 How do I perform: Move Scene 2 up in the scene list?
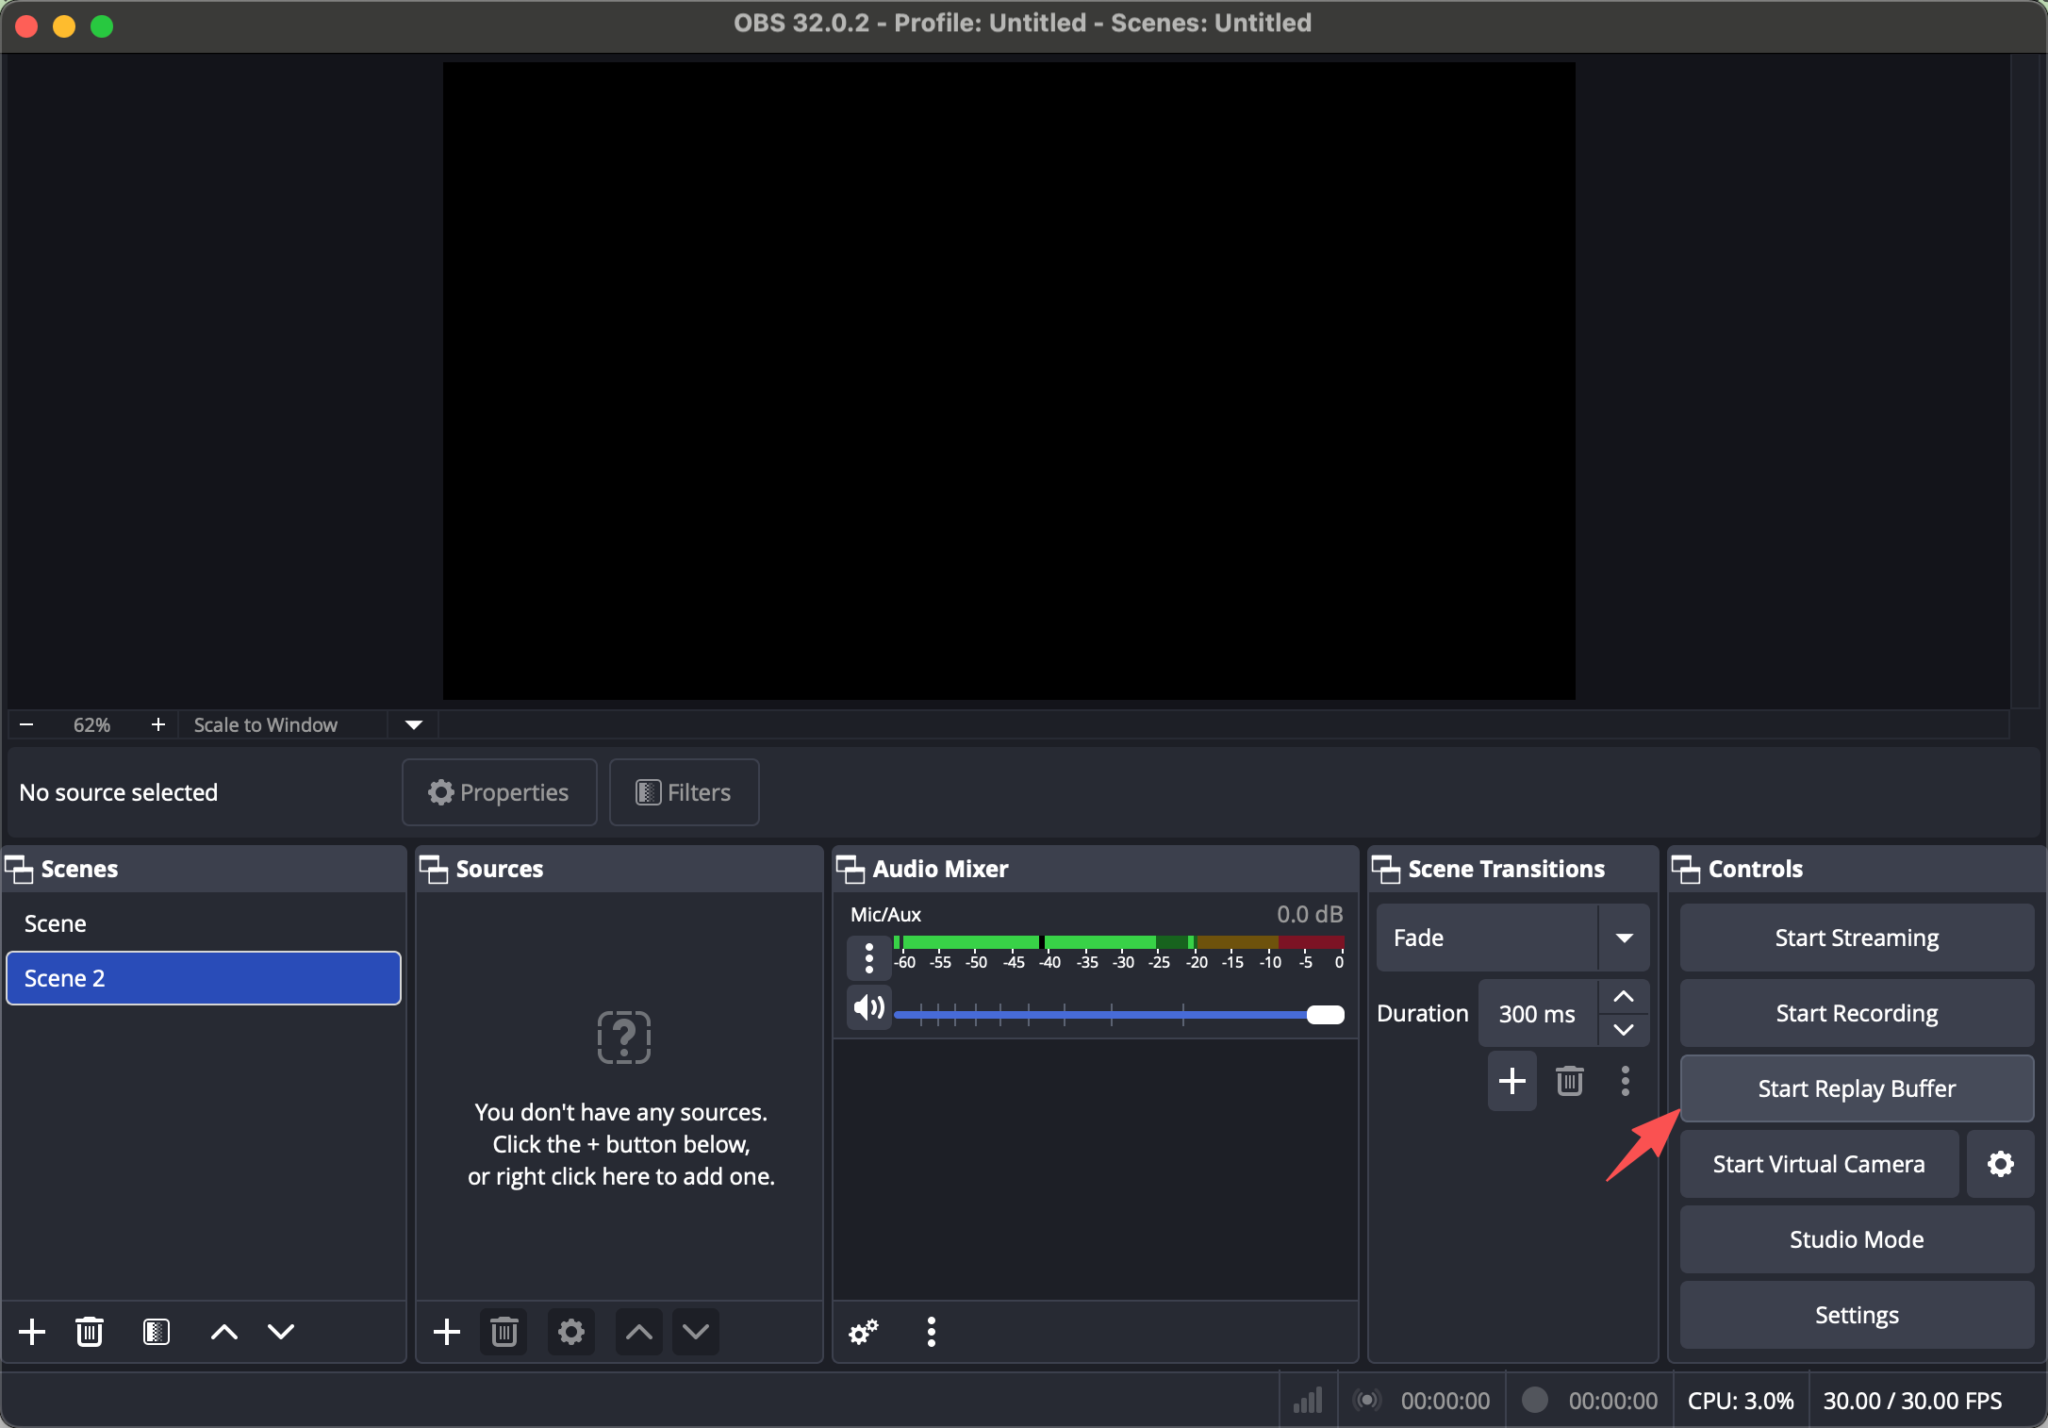(223, 1331)
